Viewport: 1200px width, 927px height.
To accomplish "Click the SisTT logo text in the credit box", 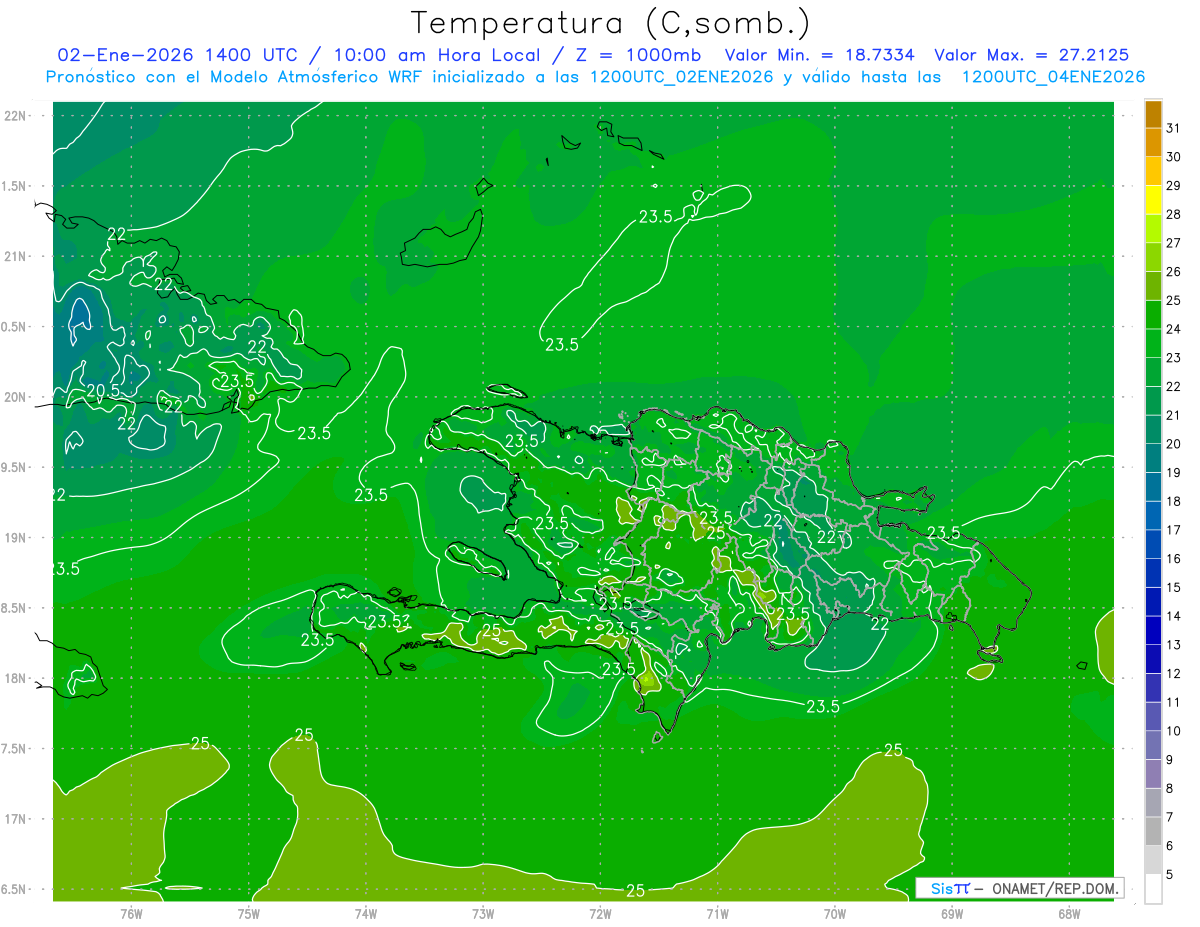I will coord(950,888).
